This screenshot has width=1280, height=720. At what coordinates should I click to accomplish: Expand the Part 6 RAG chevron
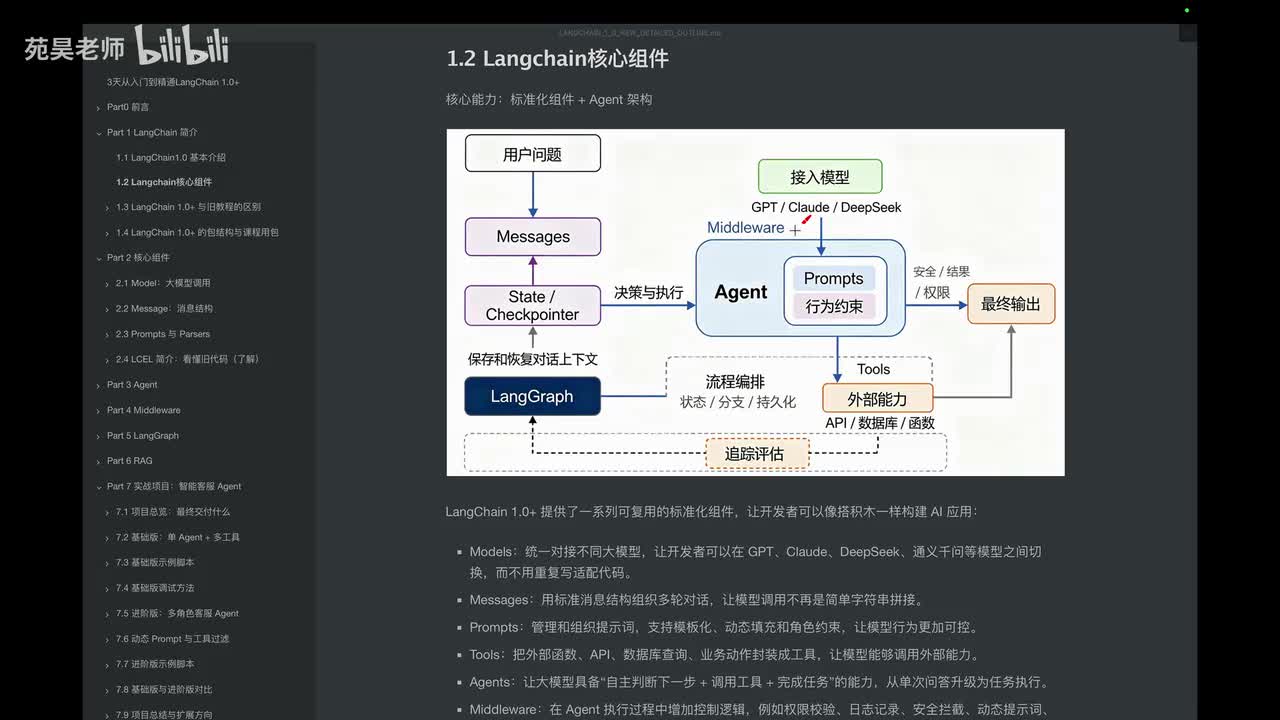click(98, 461)
